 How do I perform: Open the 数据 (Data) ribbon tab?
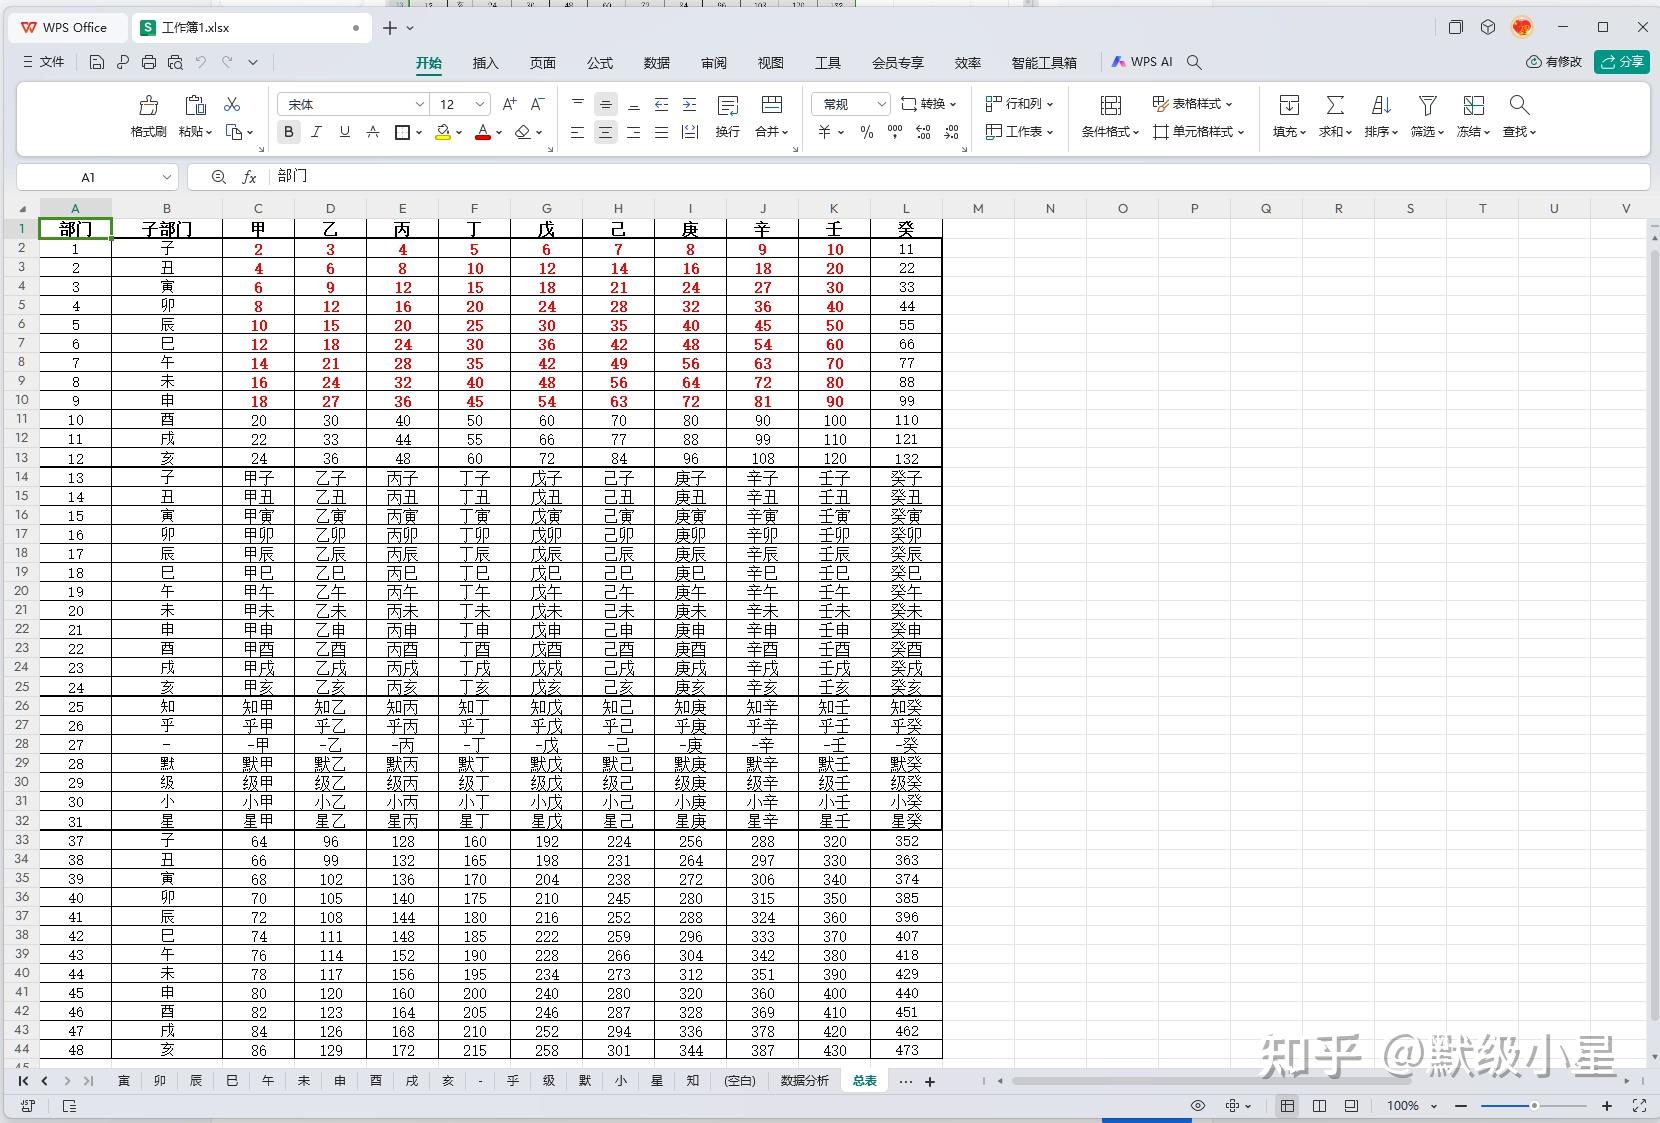[657, 62]
